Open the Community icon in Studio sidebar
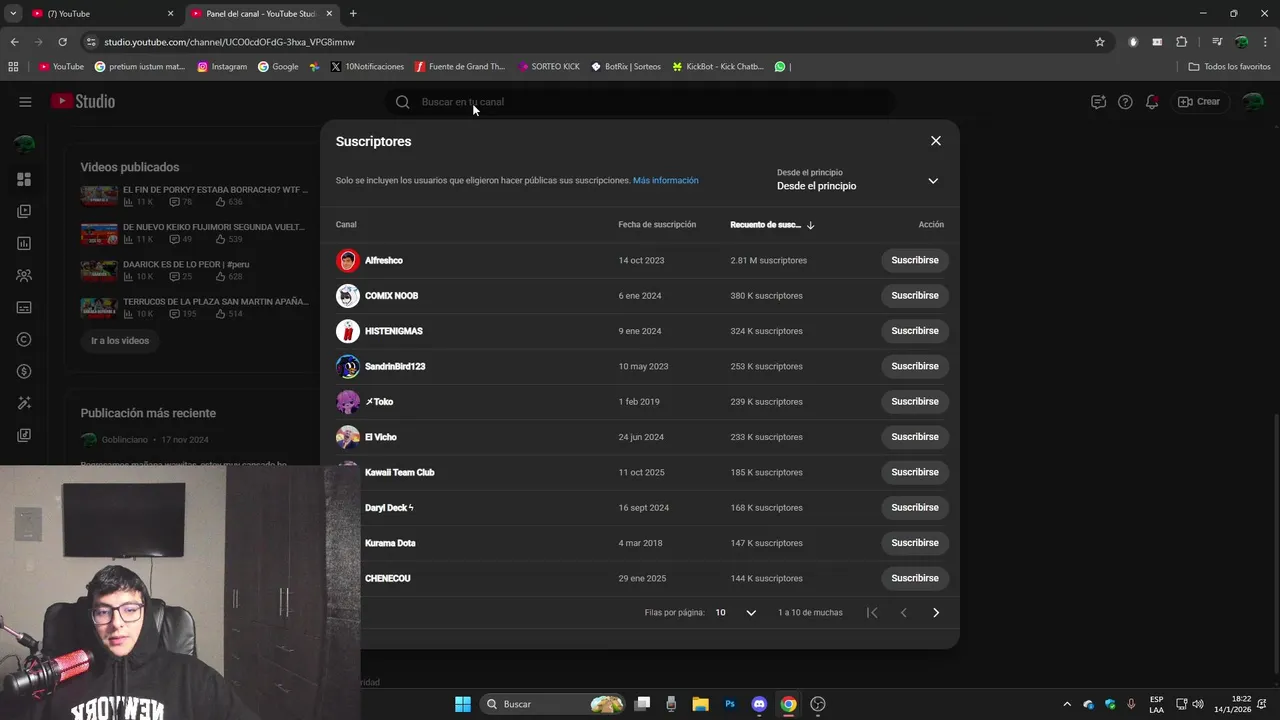1280x720 pixels. pos(24,275)
